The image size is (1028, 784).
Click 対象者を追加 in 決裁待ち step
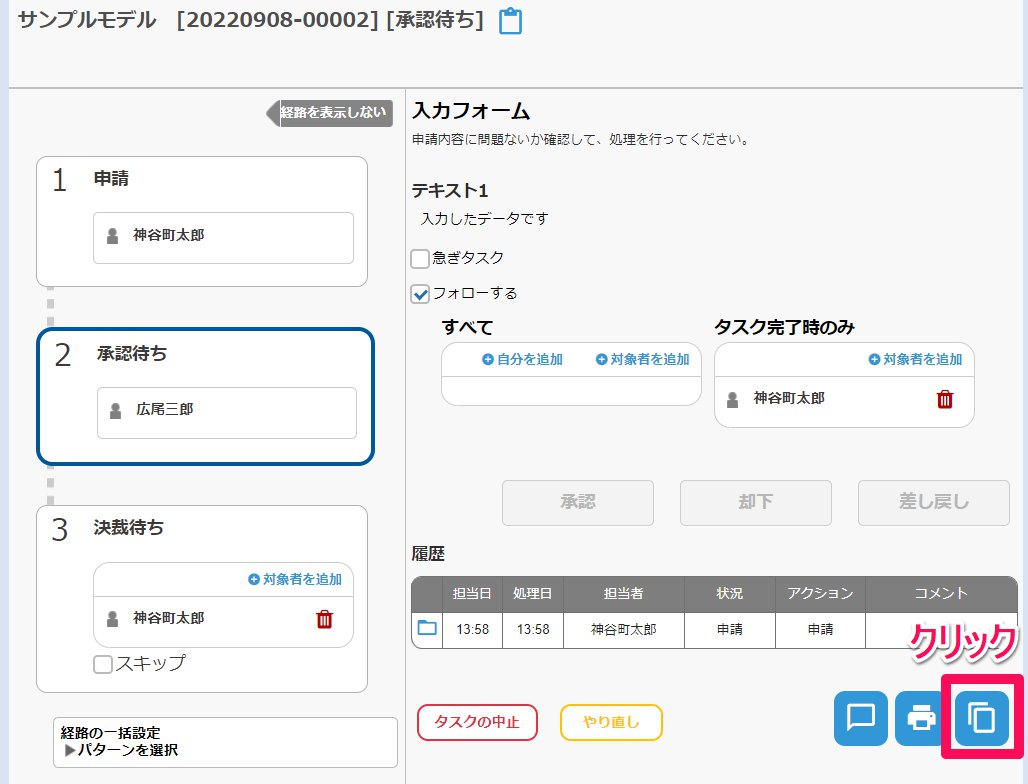tap(294, 579)
